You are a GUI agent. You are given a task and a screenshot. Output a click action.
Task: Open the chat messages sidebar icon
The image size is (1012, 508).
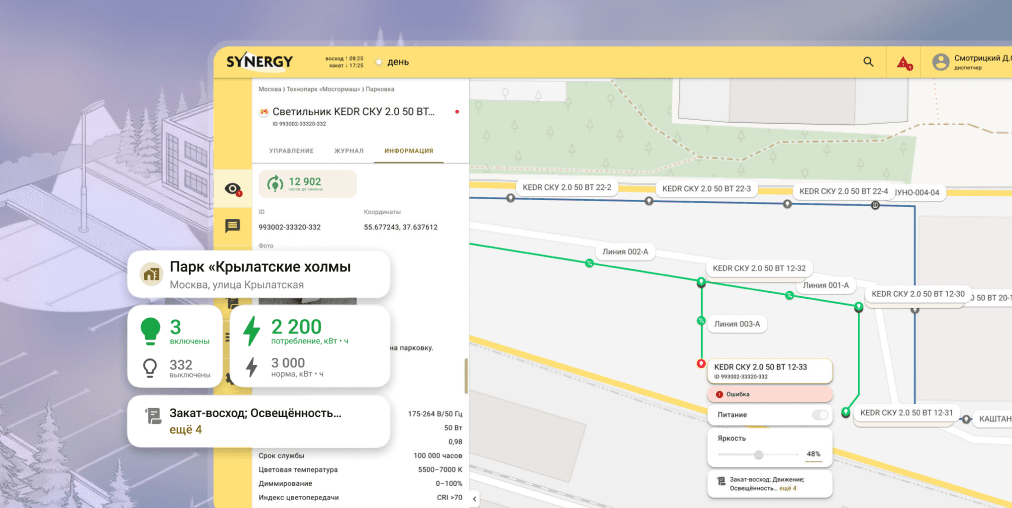coord(232,226)
